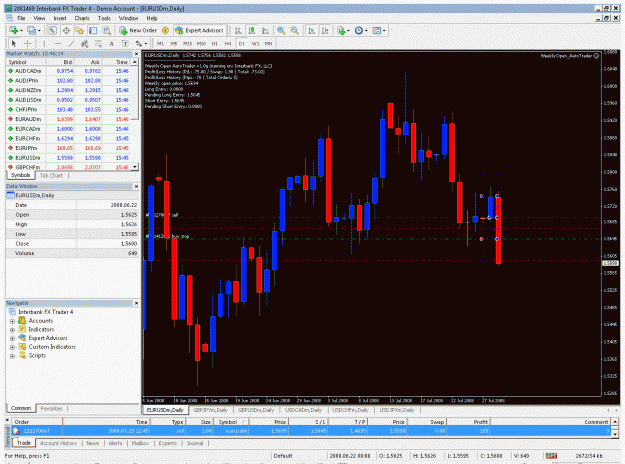Open the Journal terminal tab

(195, 443)
